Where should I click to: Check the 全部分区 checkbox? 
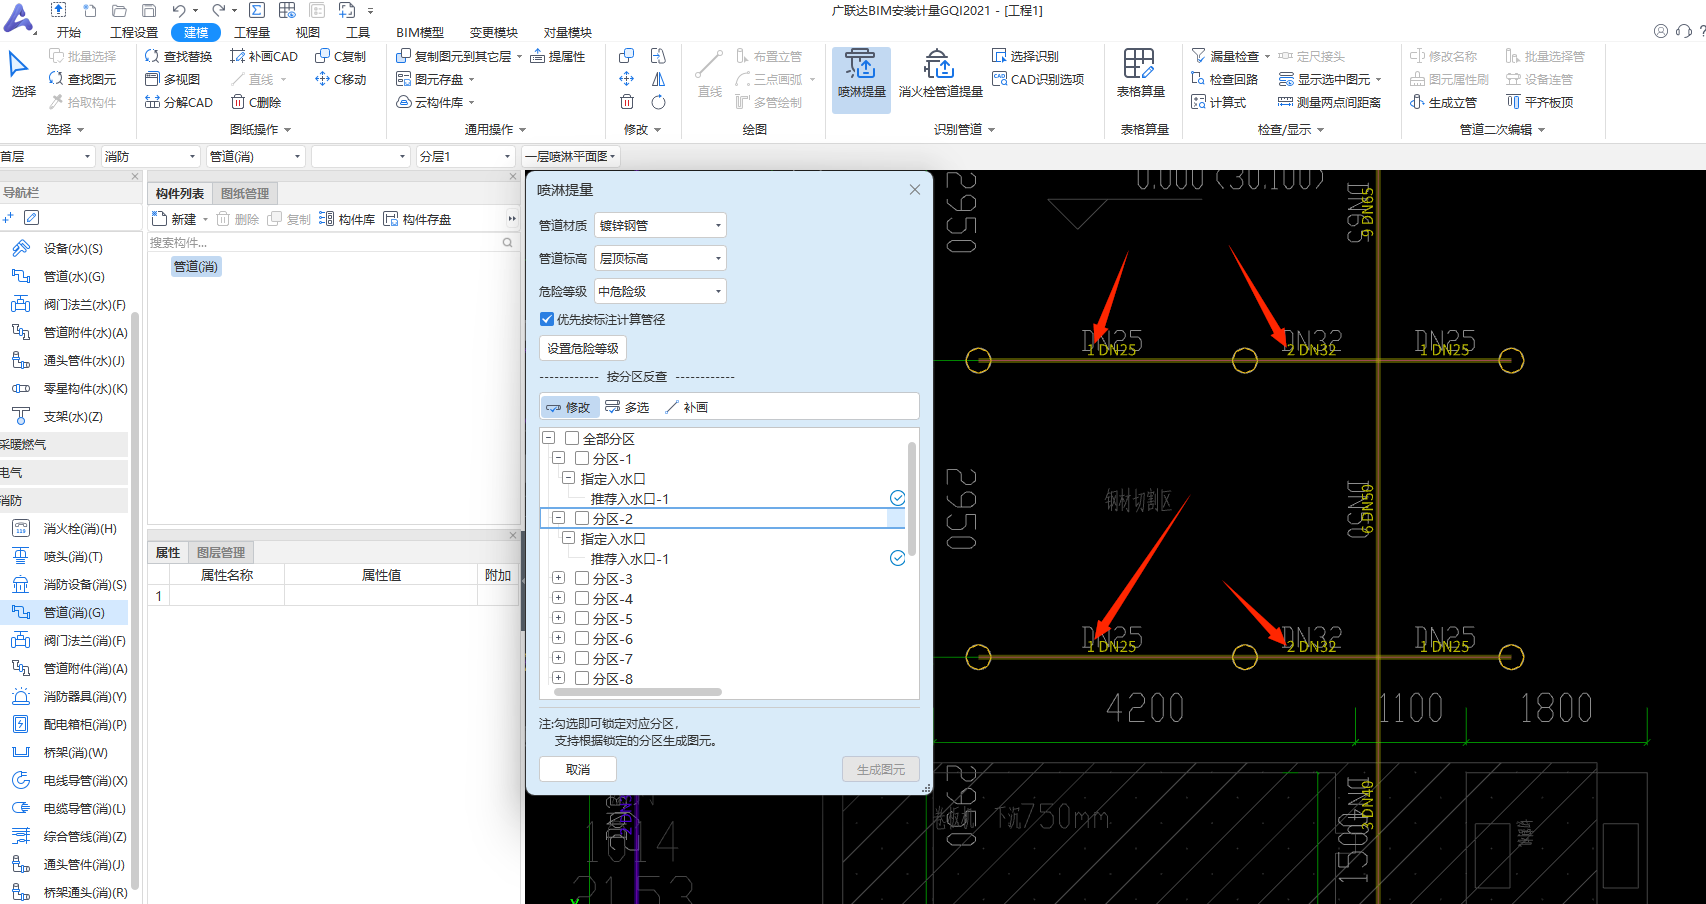coord(572,438)
